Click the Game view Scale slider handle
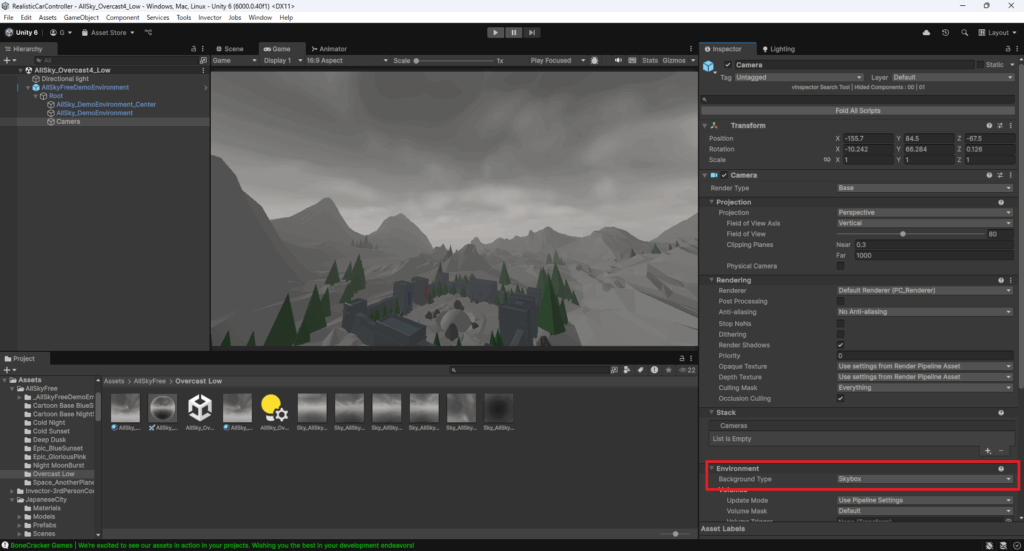Image resolution: width=1024 pixels, height=551 pixels. [416, 61]
